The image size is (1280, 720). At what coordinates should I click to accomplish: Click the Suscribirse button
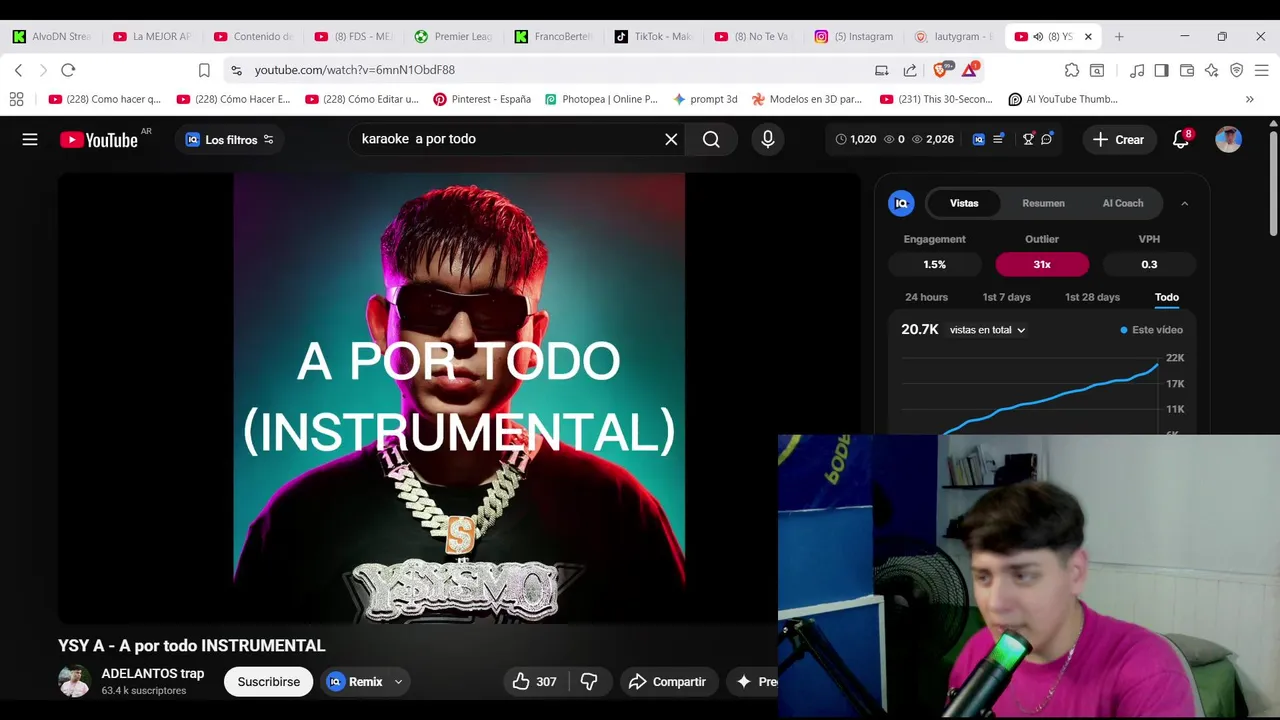point(269,682)
